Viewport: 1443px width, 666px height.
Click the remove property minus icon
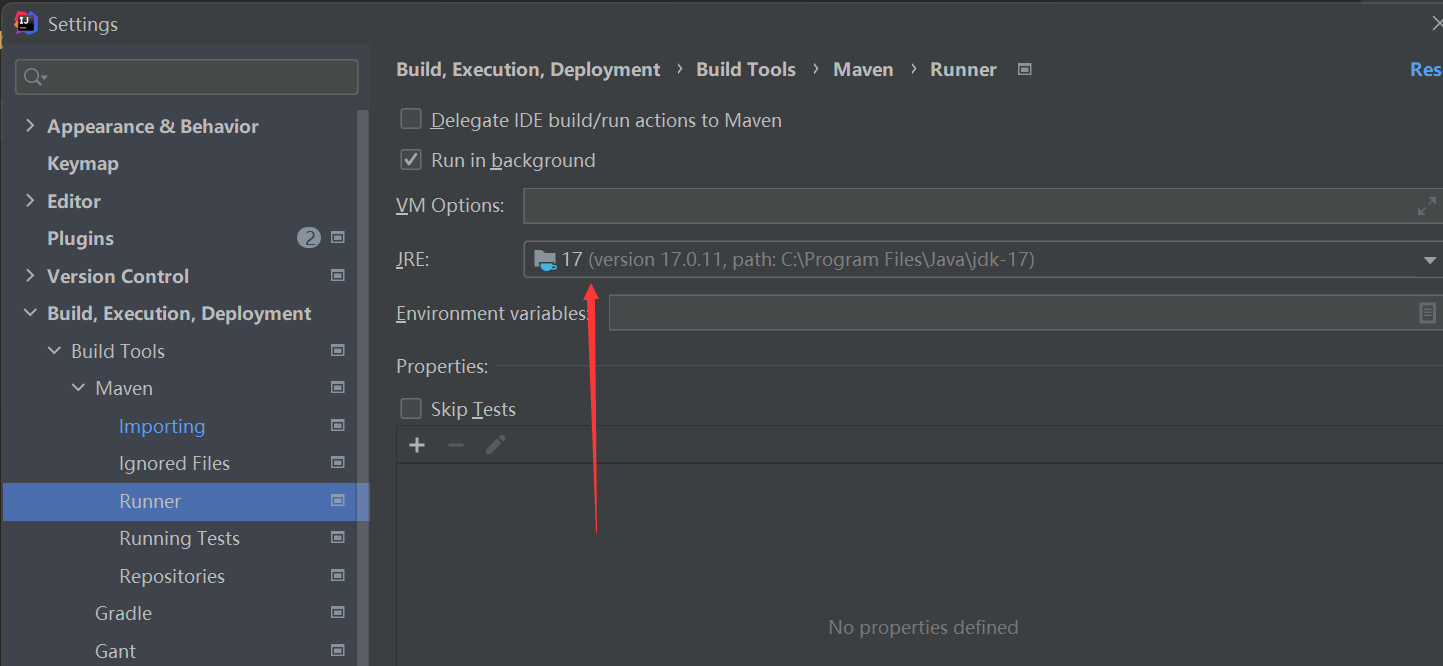tap(455, 444)
